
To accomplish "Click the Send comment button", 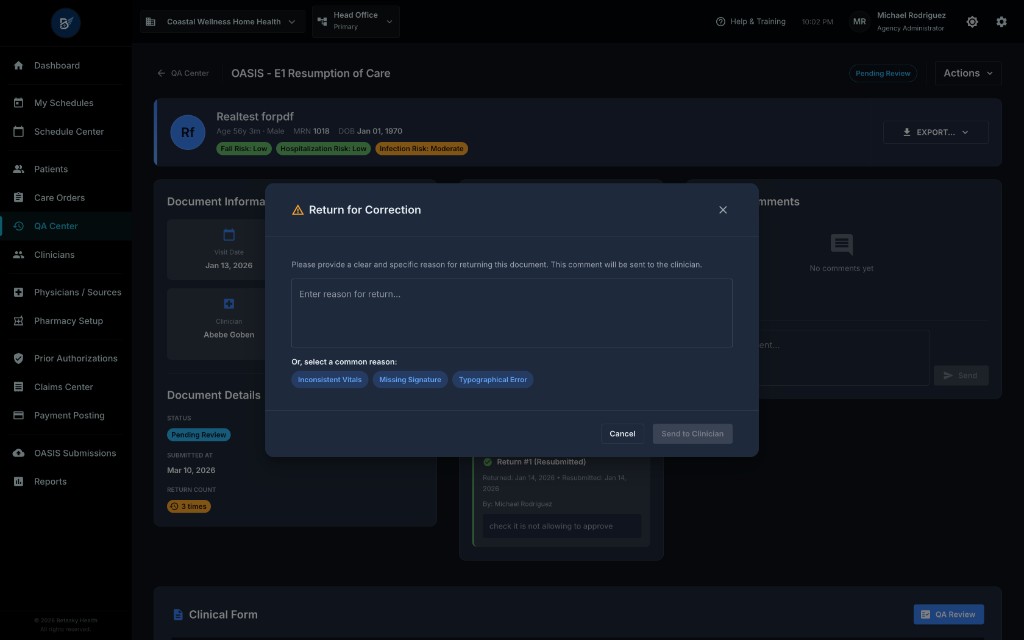I will [x=961, y=376].
